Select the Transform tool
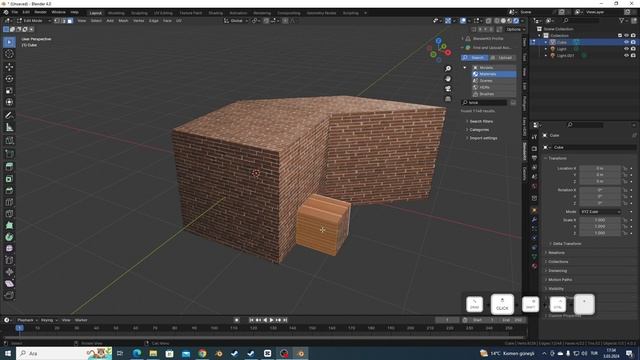Image resolution: width=640 pixels, height=360 pixels. click(9, 102)
